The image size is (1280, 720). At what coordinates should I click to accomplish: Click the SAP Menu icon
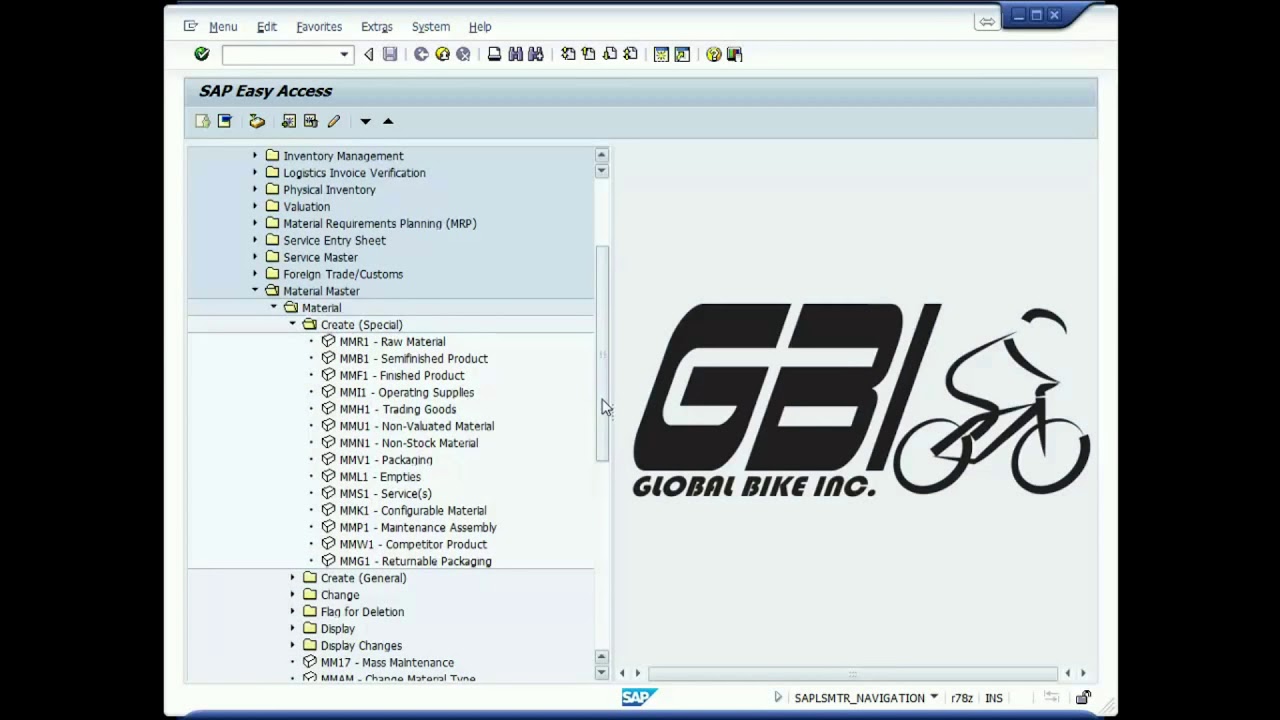point(225,121)
